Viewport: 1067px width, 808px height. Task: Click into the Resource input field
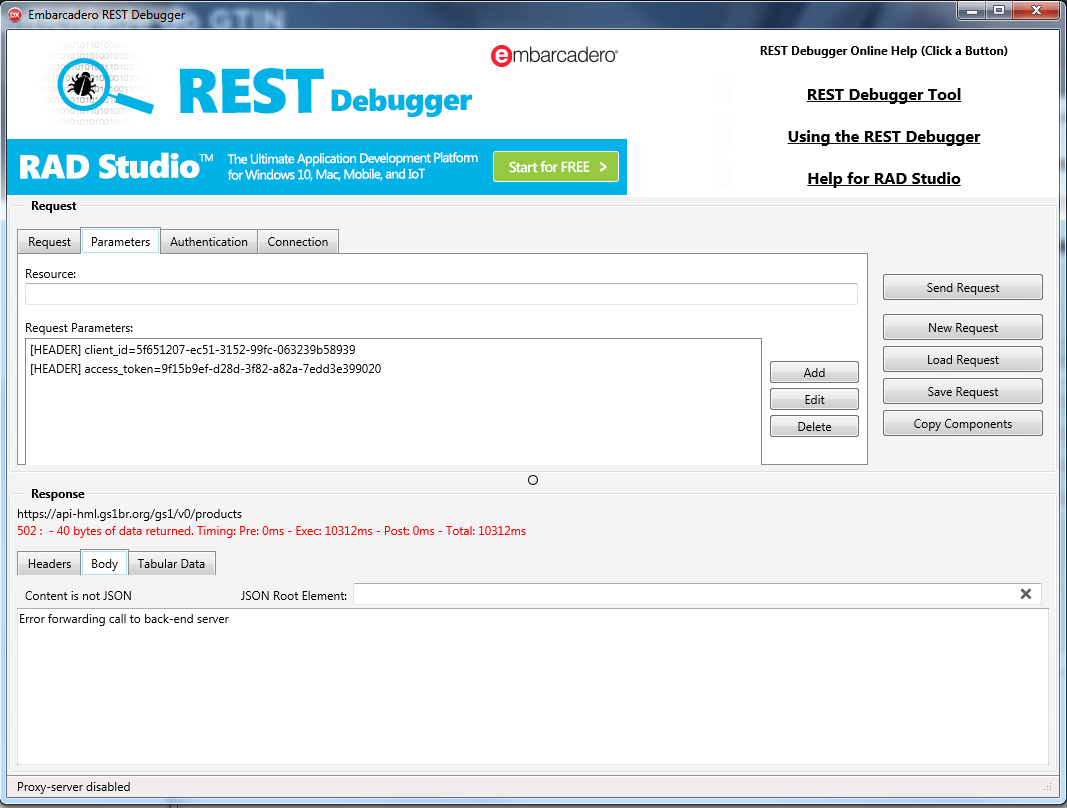coord(441,294)
